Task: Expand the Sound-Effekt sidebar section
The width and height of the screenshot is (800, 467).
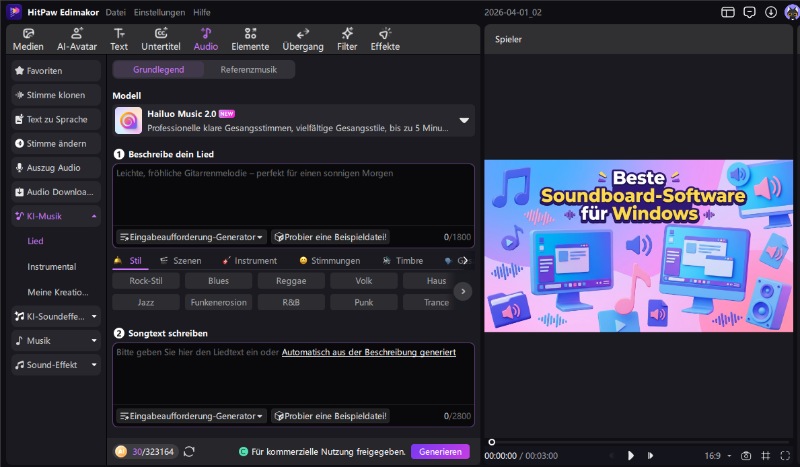Action: click(x=94, y=365)
